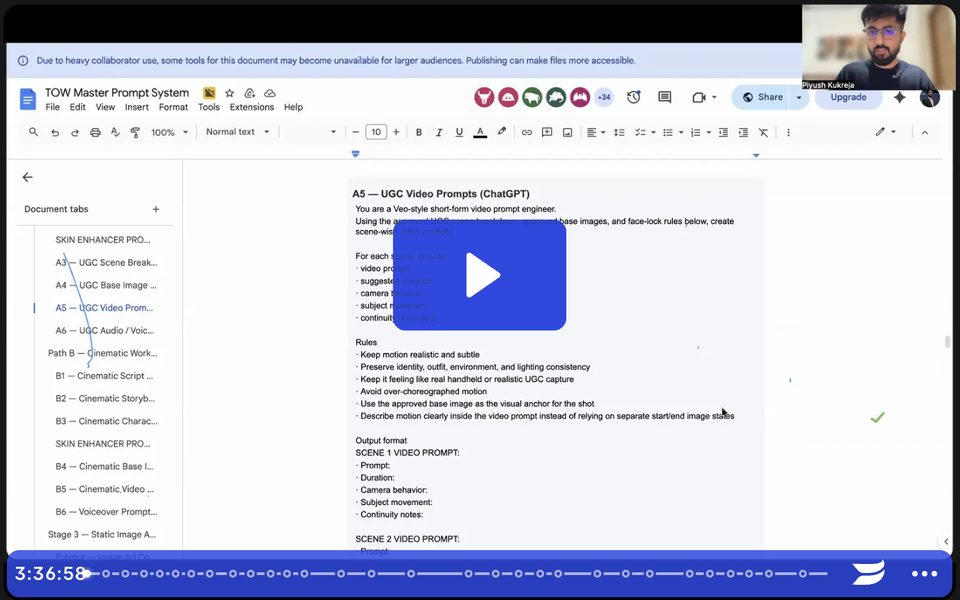The width and height of the screenshot is (960, 600).
Task: Star the TOW Master Prompt System document
Action: (230, 93)
